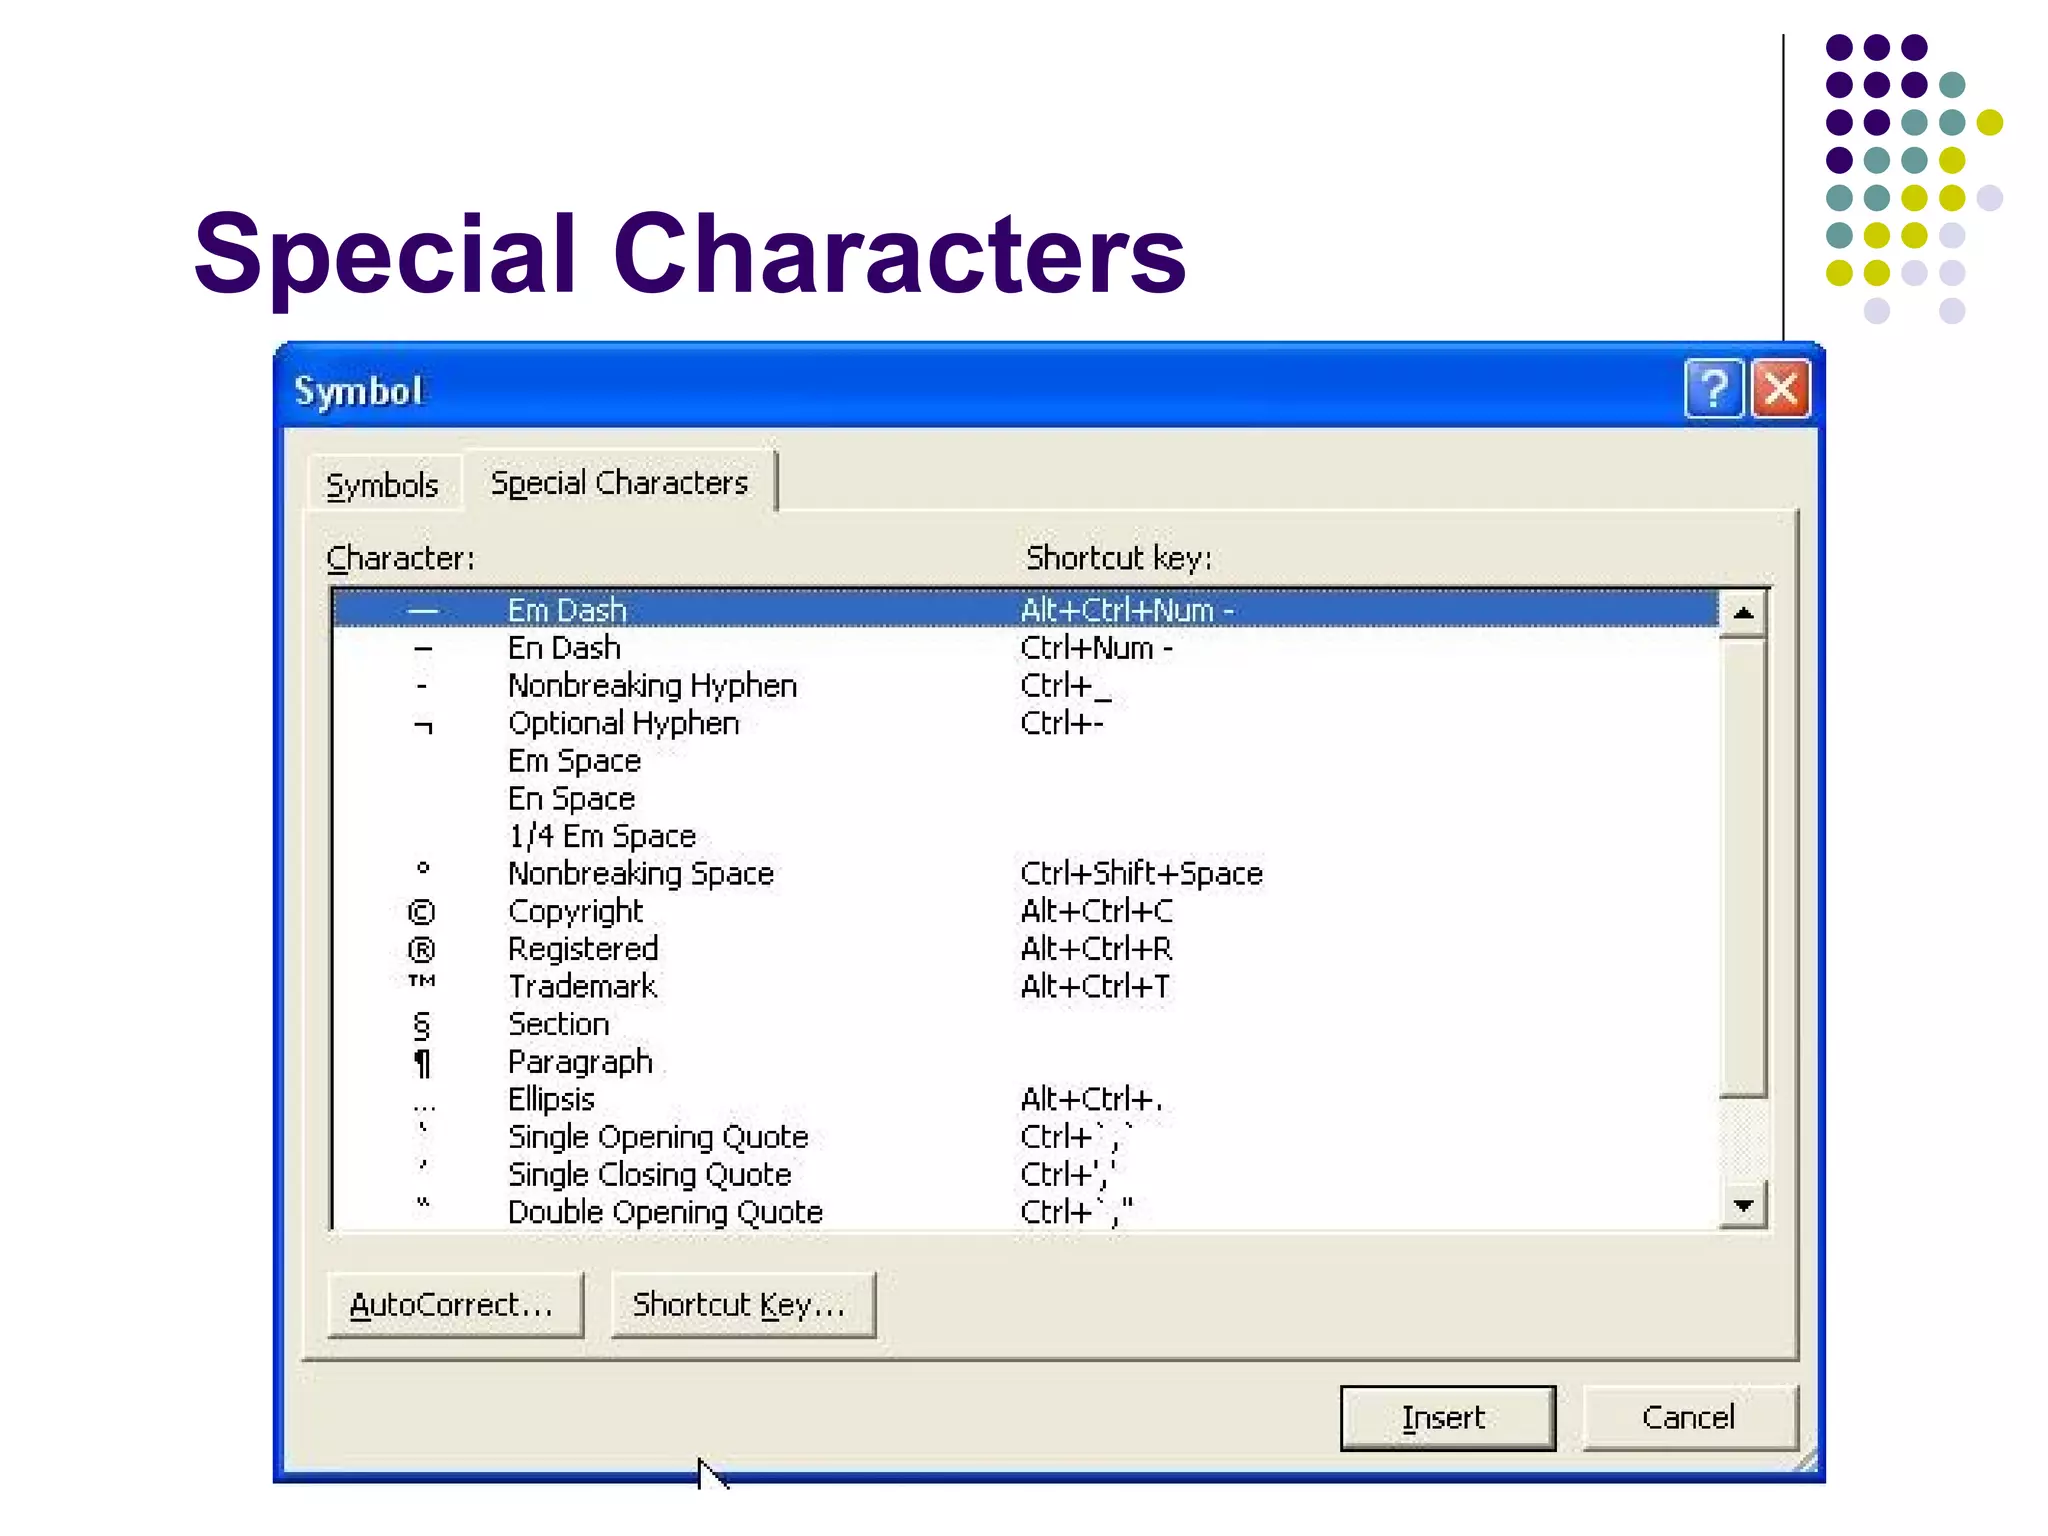Click the Insert button
Screen dimensions: 2048x1536
point(1447,1418)
